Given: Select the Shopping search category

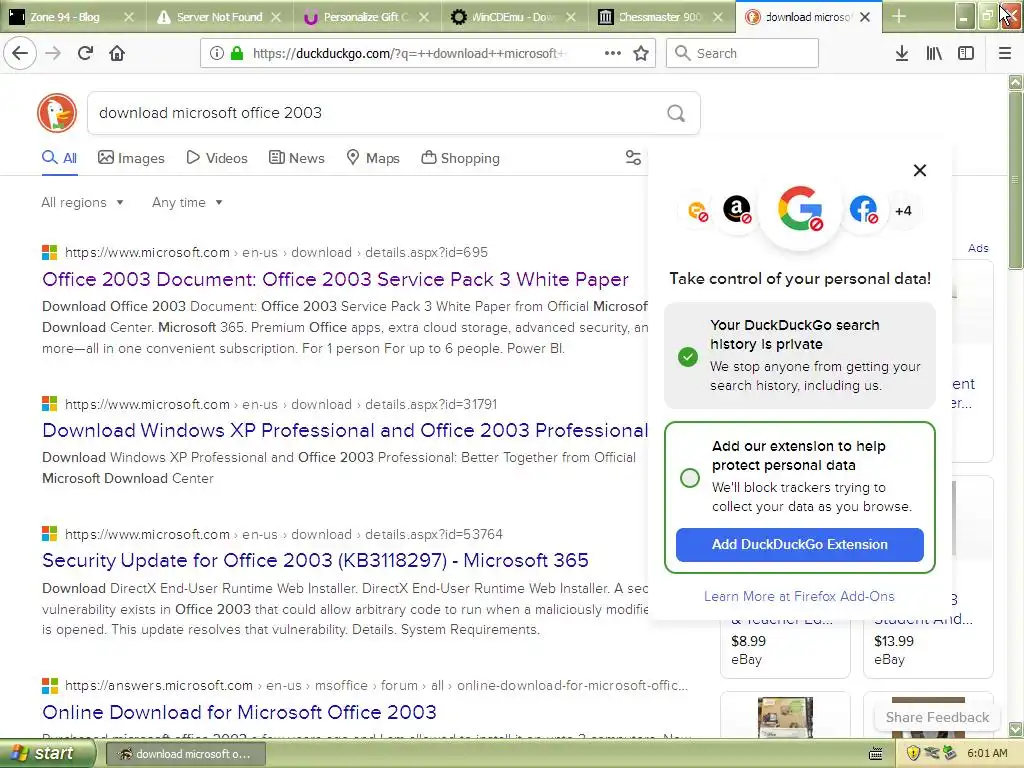Looking at the screenshot, I should 460,158.
